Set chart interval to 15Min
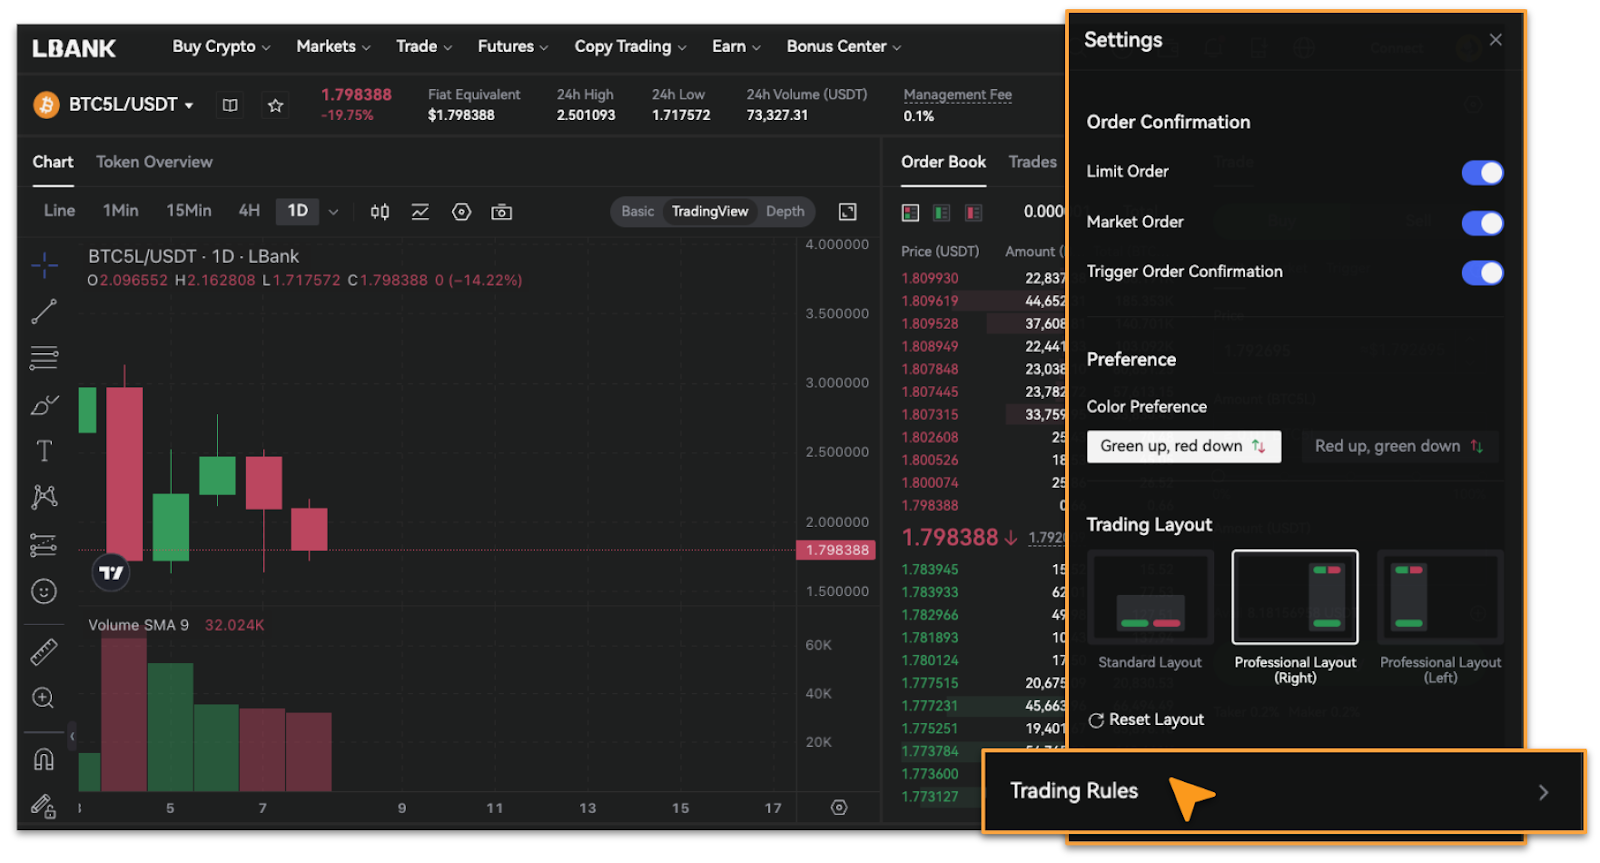This screenshot has width=1600, height=863. (189, 211)
